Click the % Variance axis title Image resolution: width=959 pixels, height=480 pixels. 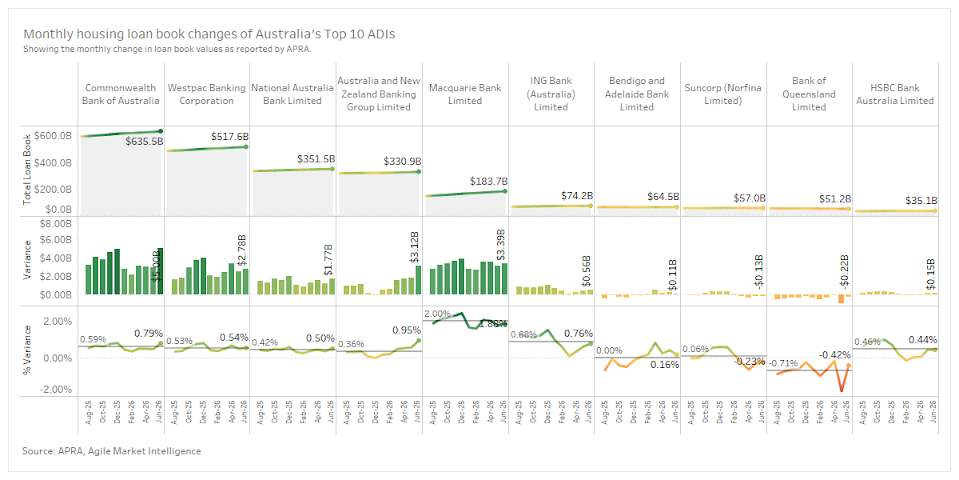pos(27,350)
